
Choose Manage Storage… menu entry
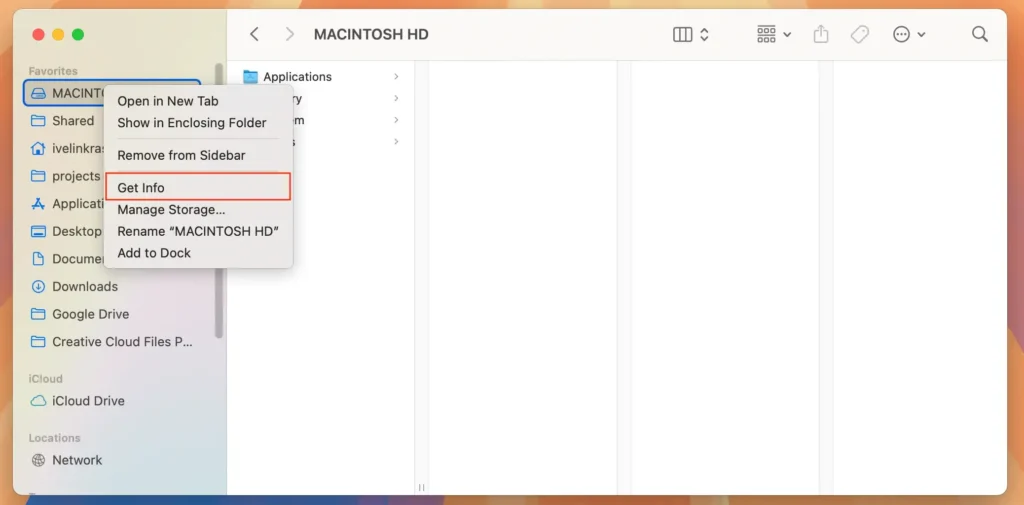[x=171, y=210]
